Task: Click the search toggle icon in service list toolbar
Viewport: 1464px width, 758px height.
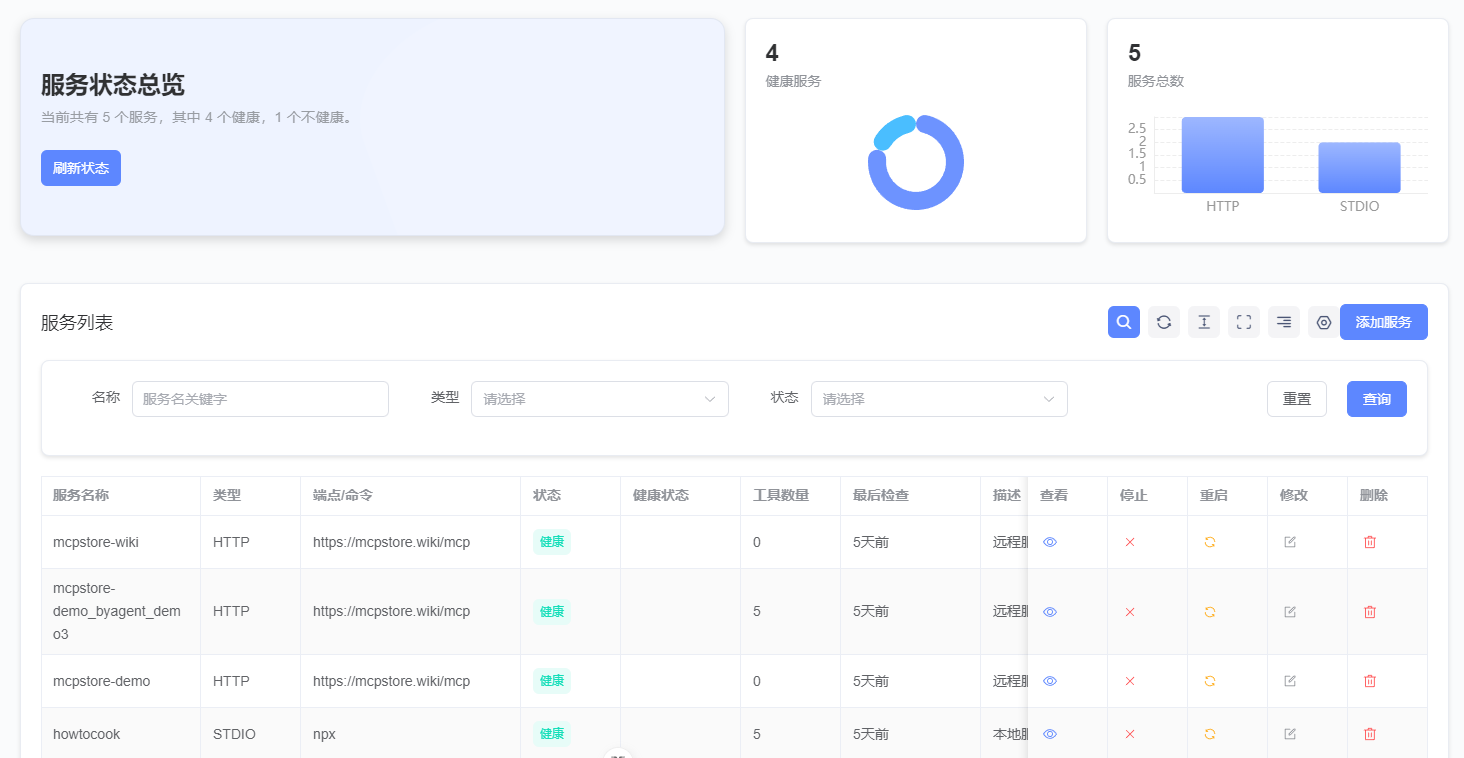Action: tap(1124, 322)
